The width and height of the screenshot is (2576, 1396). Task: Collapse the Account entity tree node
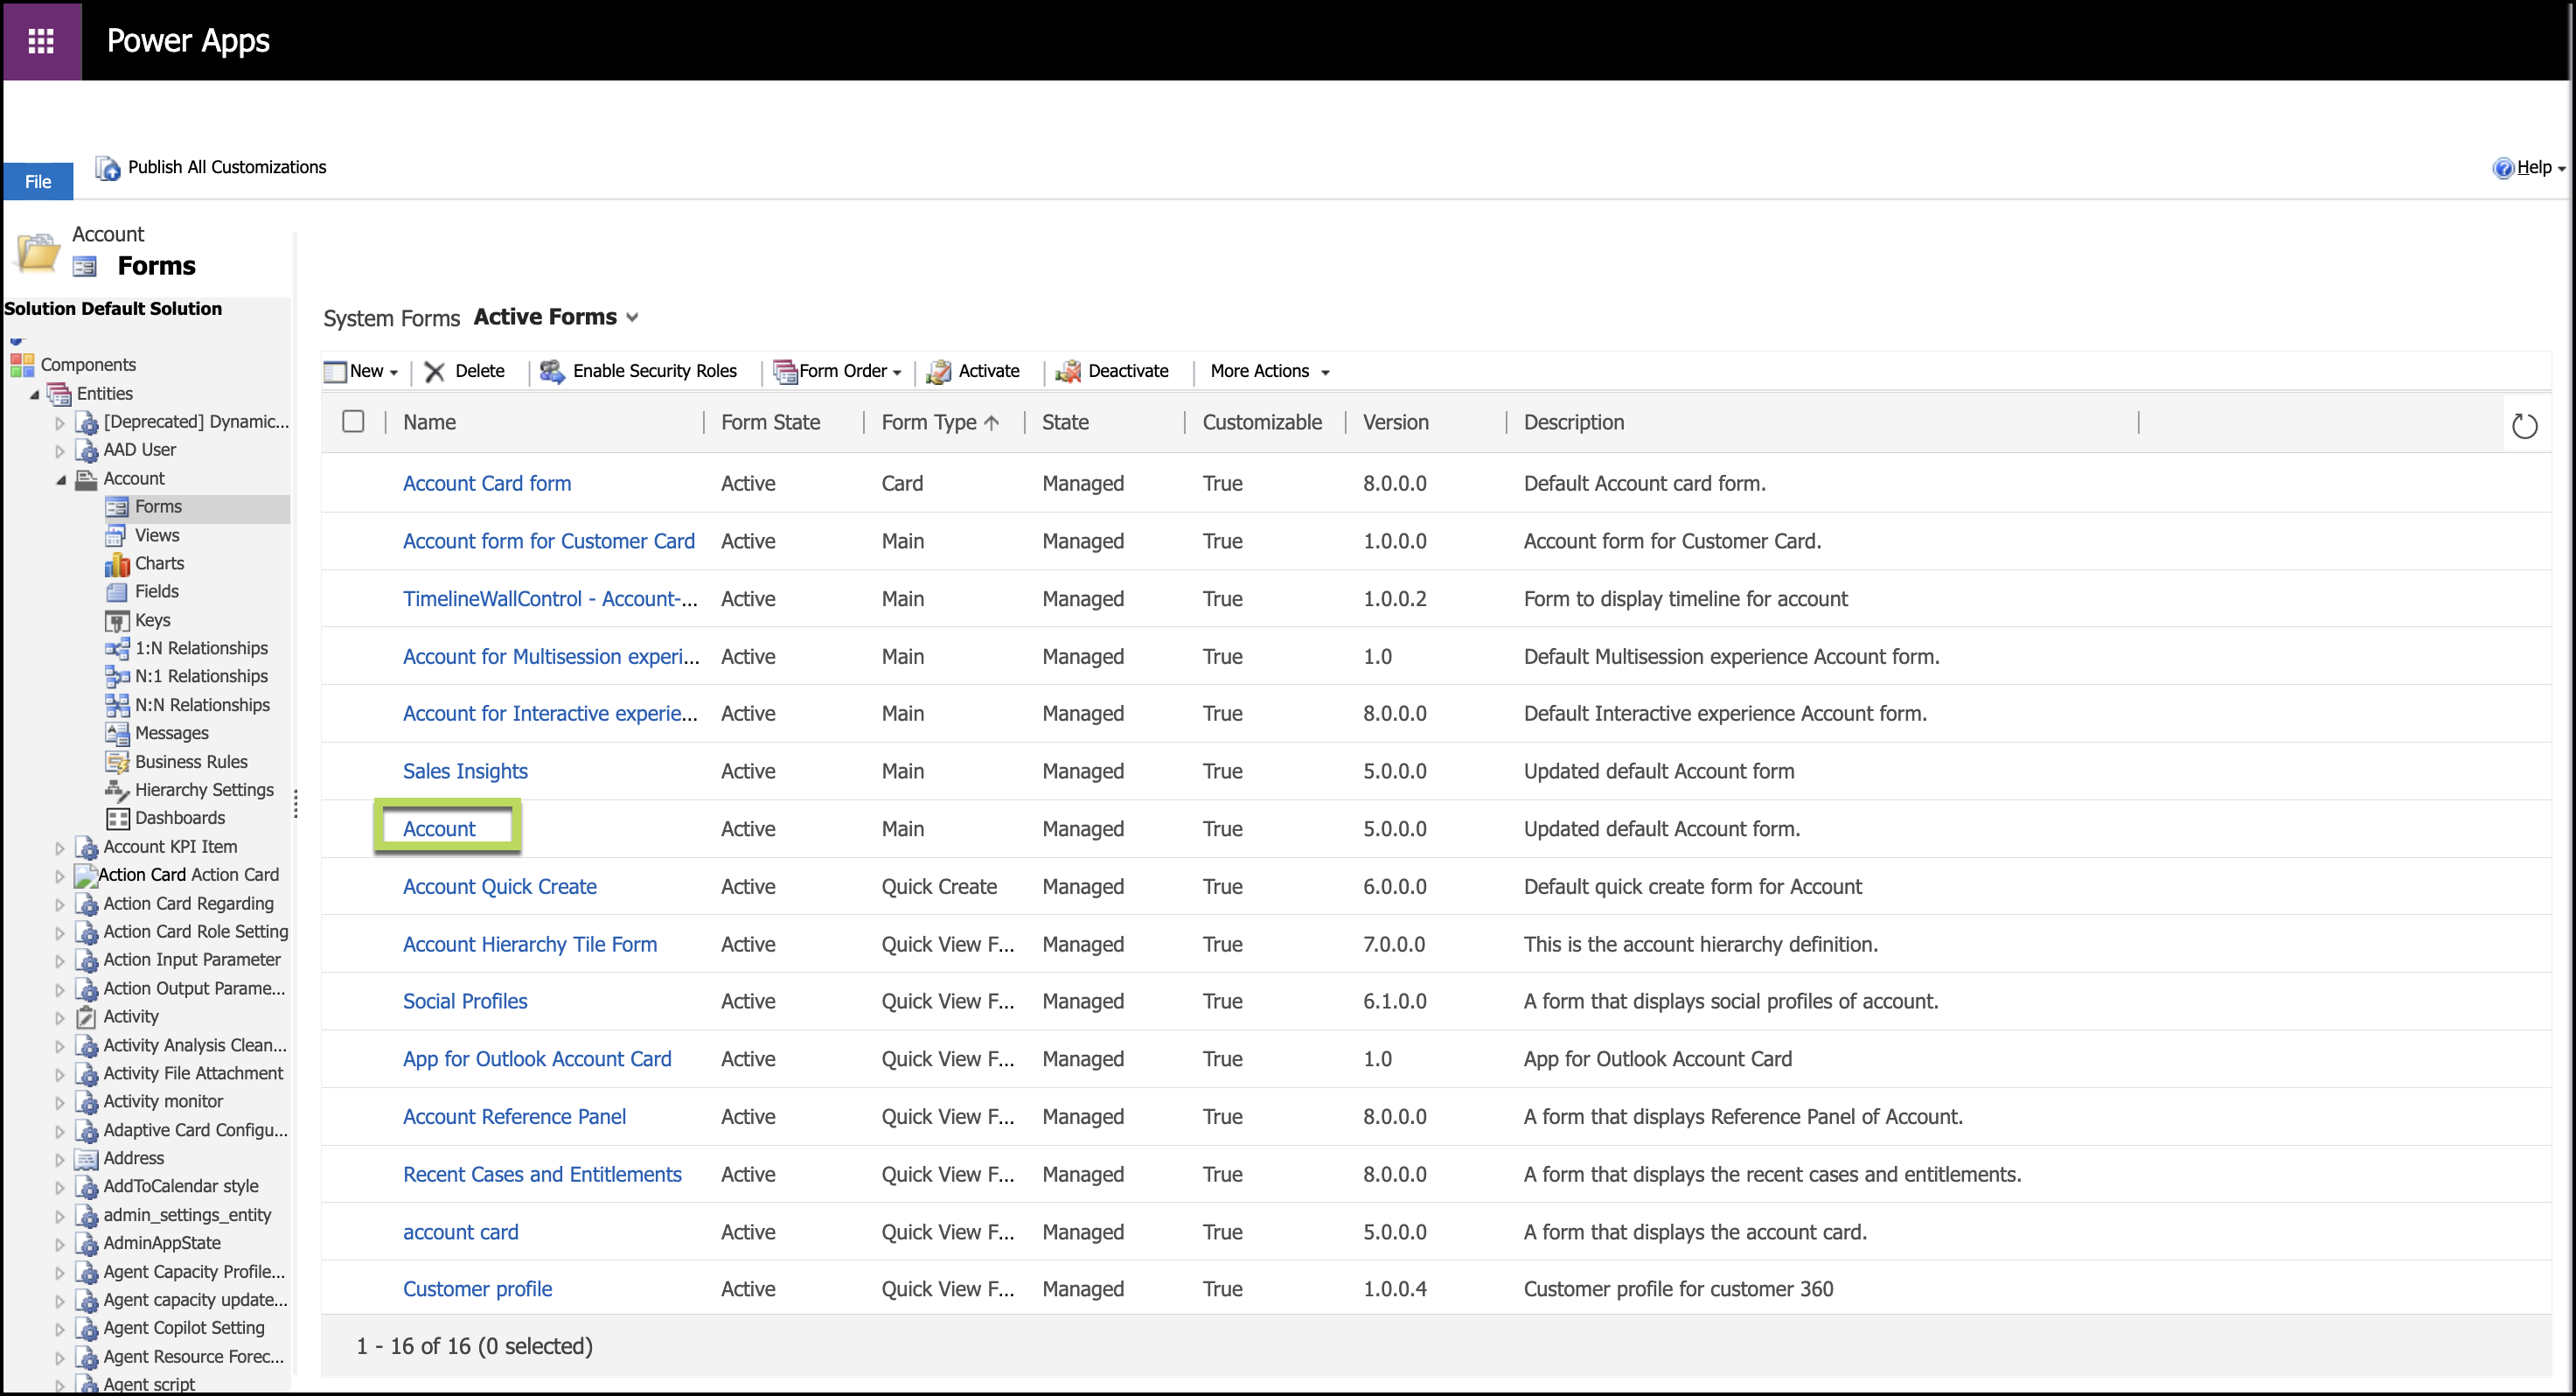click(61, 479)
